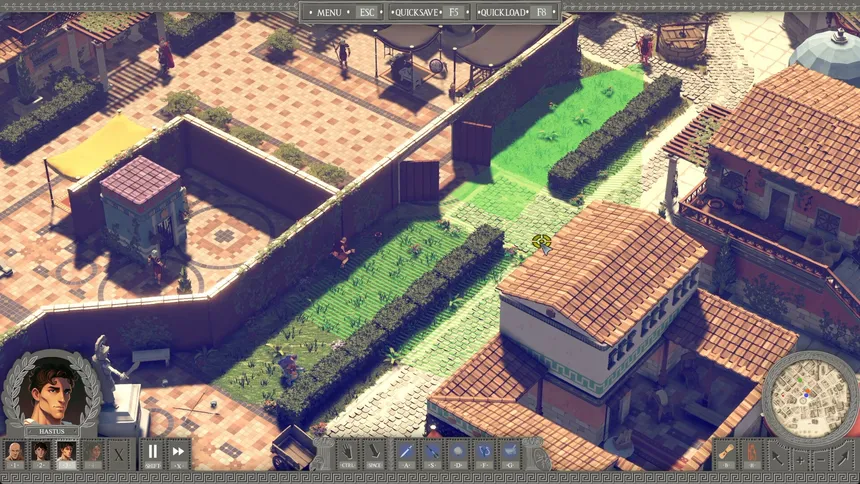The image size is (860, 484).
Task: Zoom out with the minus icon
Action: [819, 460]
